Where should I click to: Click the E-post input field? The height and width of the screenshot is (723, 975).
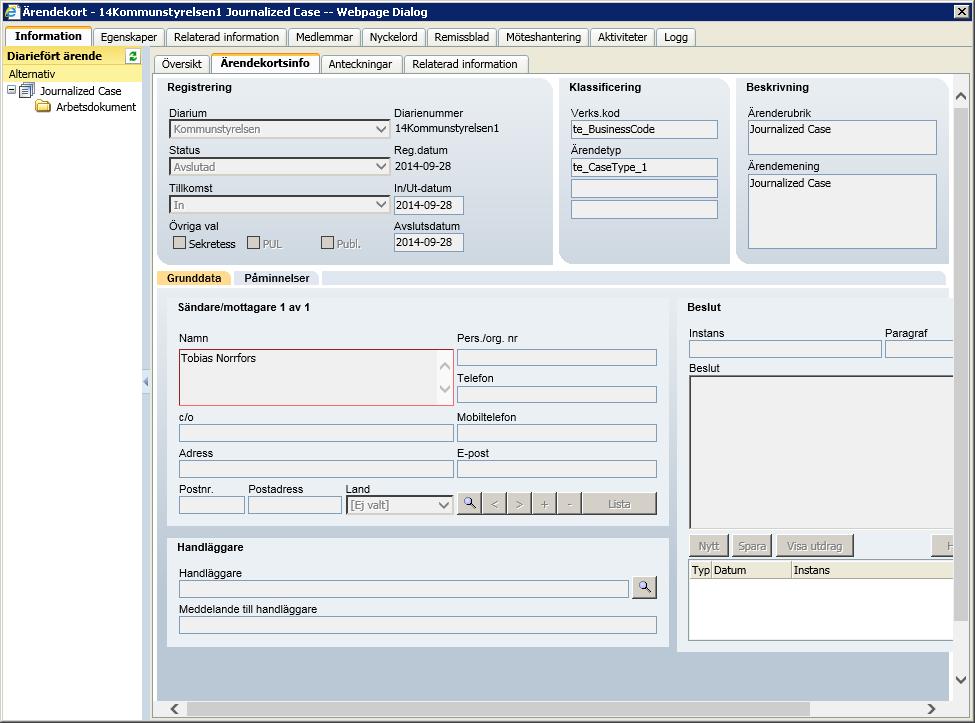click(557, 469)
